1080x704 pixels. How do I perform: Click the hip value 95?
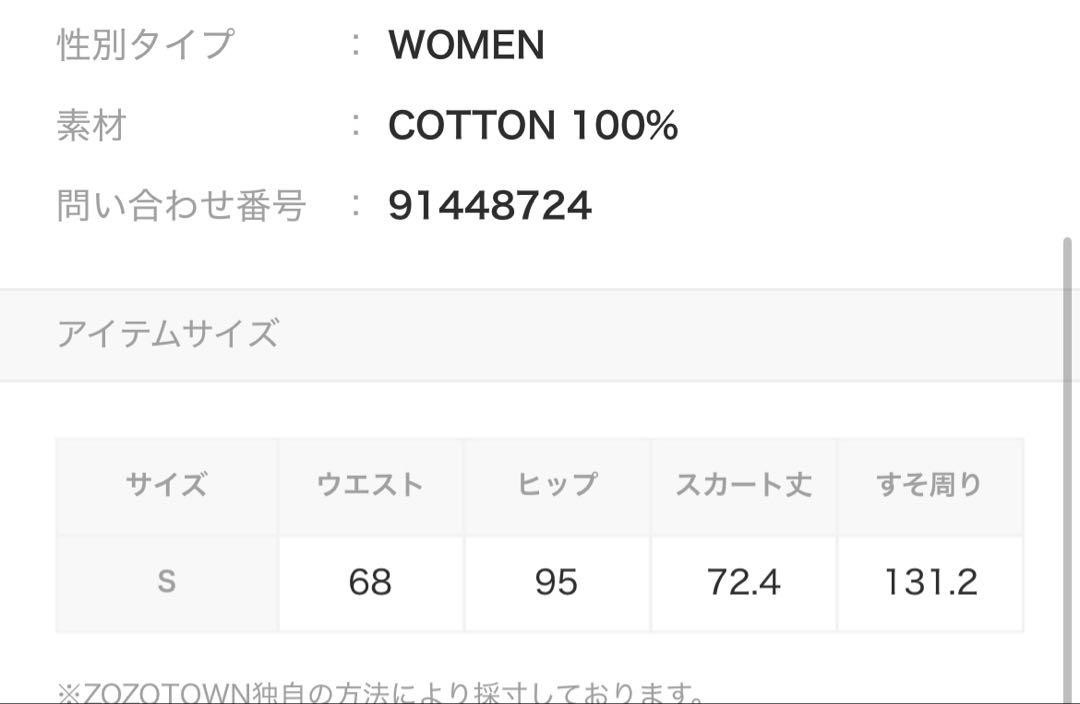coord(557,583)
